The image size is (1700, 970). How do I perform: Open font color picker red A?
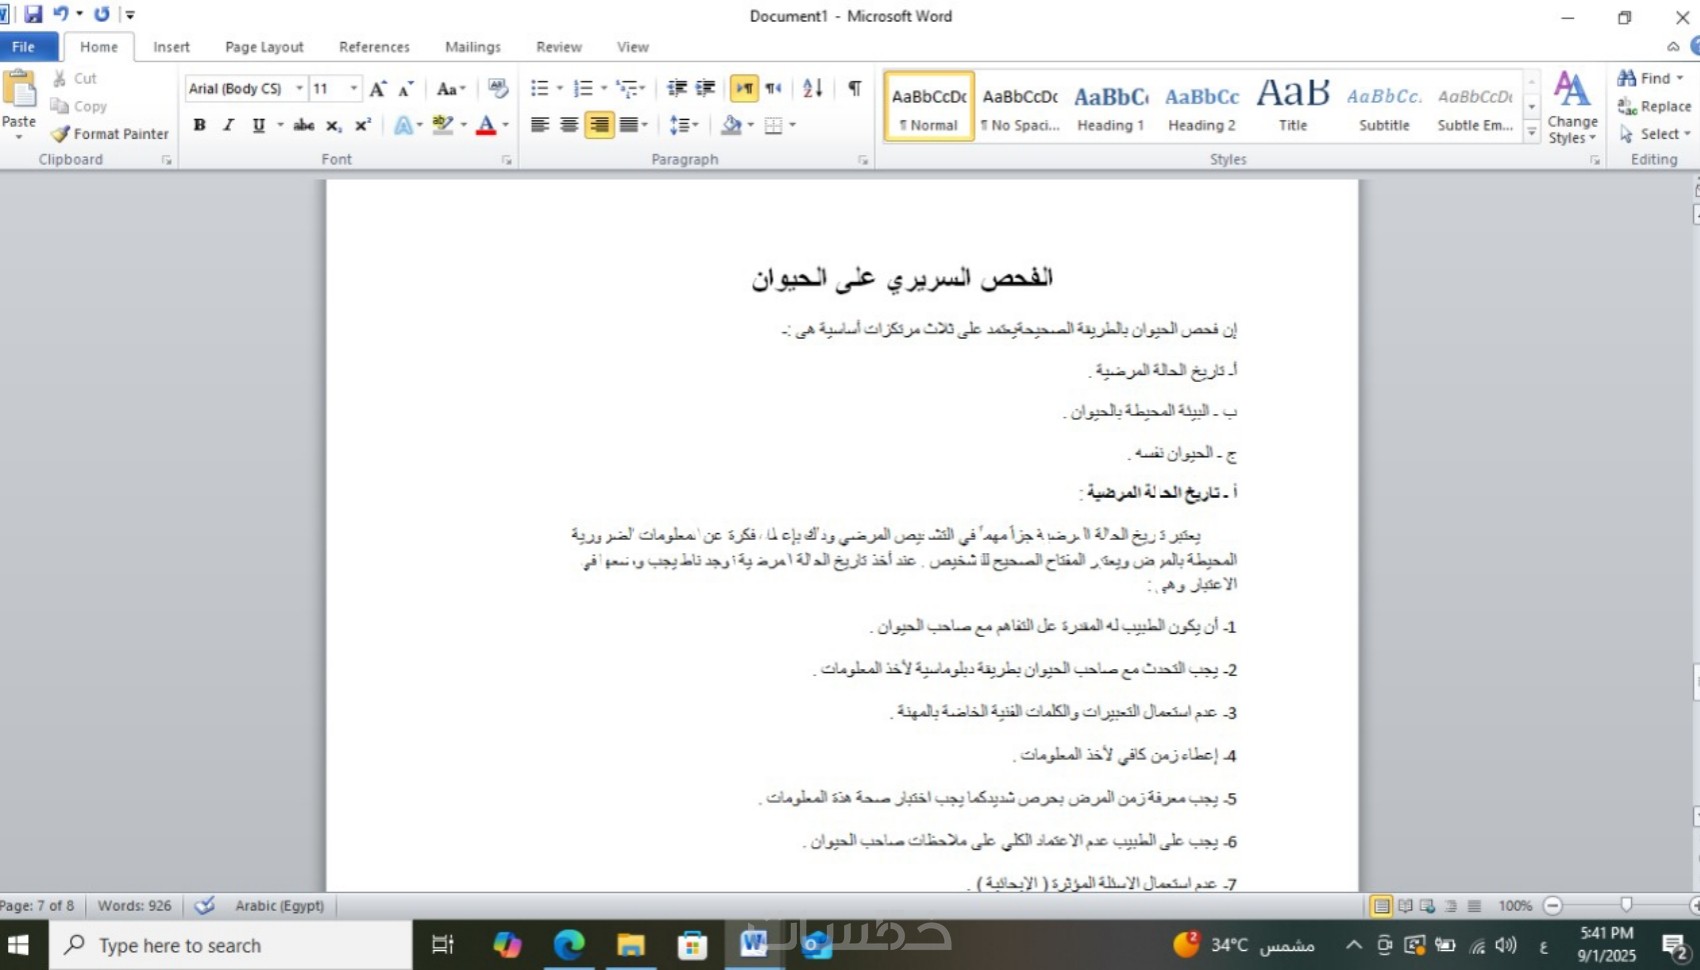(486, 125)
